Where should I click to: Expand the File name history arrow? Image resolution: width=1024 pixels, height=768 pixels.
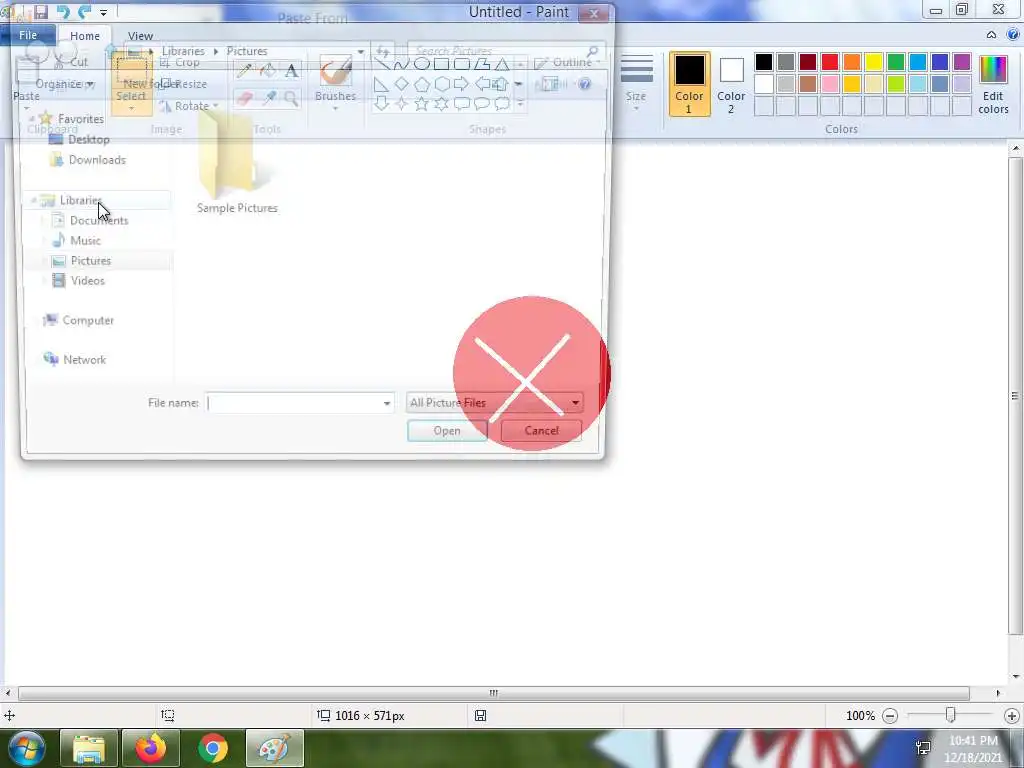(x=387, y=404)
